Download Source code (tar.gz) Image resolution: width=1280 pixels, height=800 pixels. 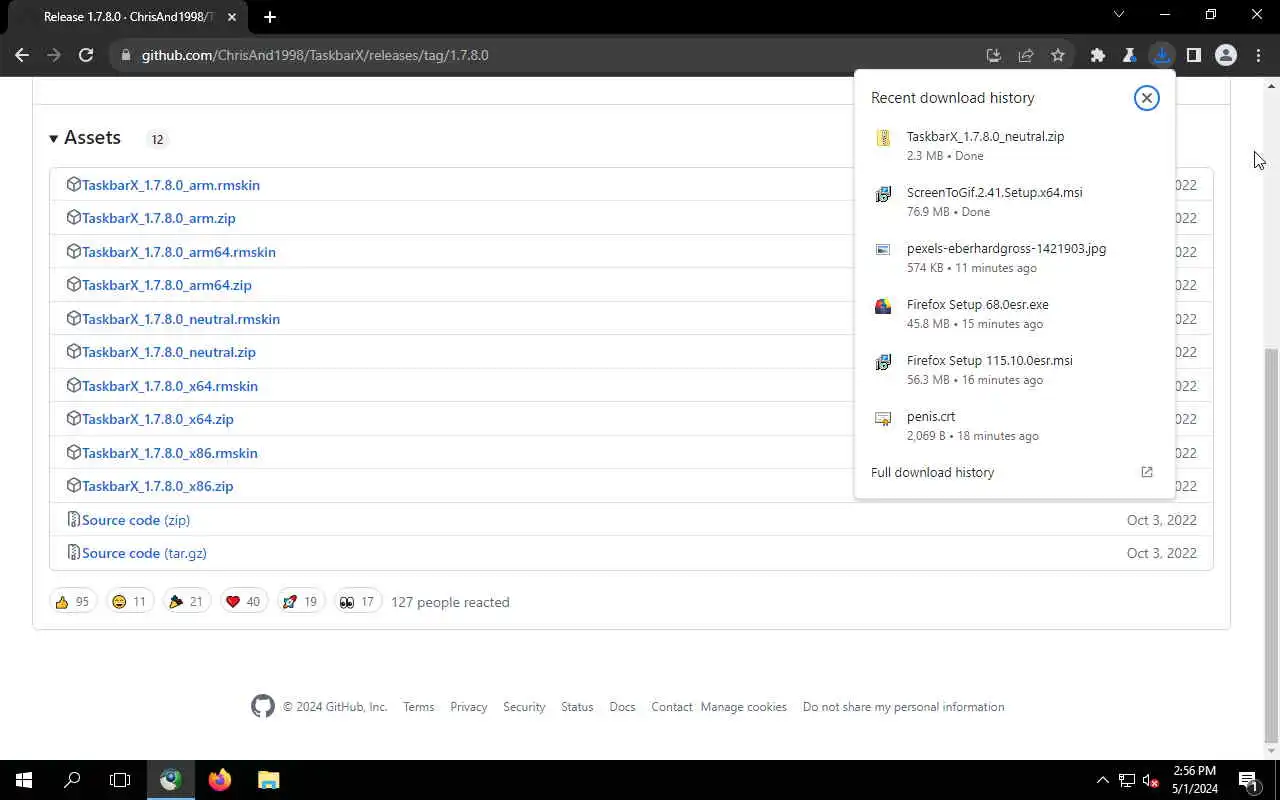(x=144, y=553)
